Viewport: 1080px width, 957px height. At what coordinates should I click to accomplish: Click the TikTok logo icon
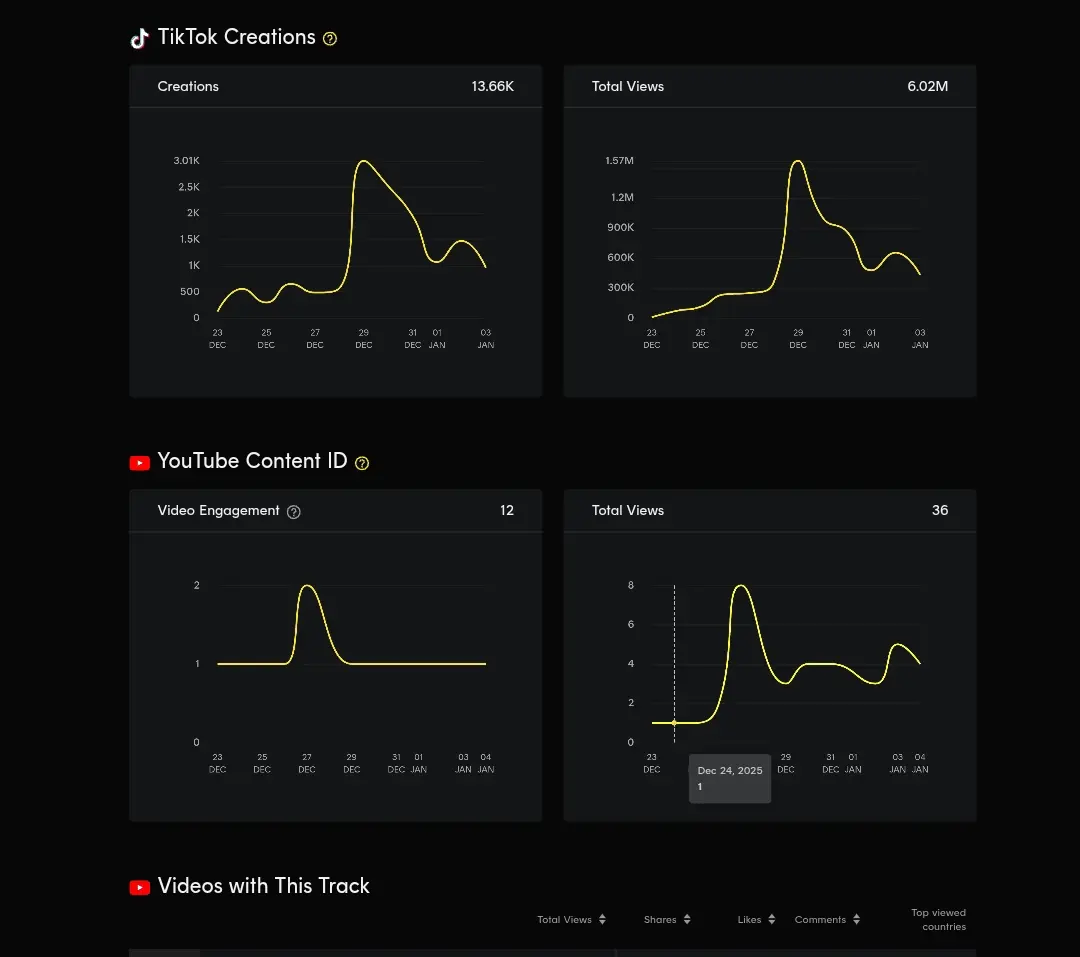(x=139, y=38)
